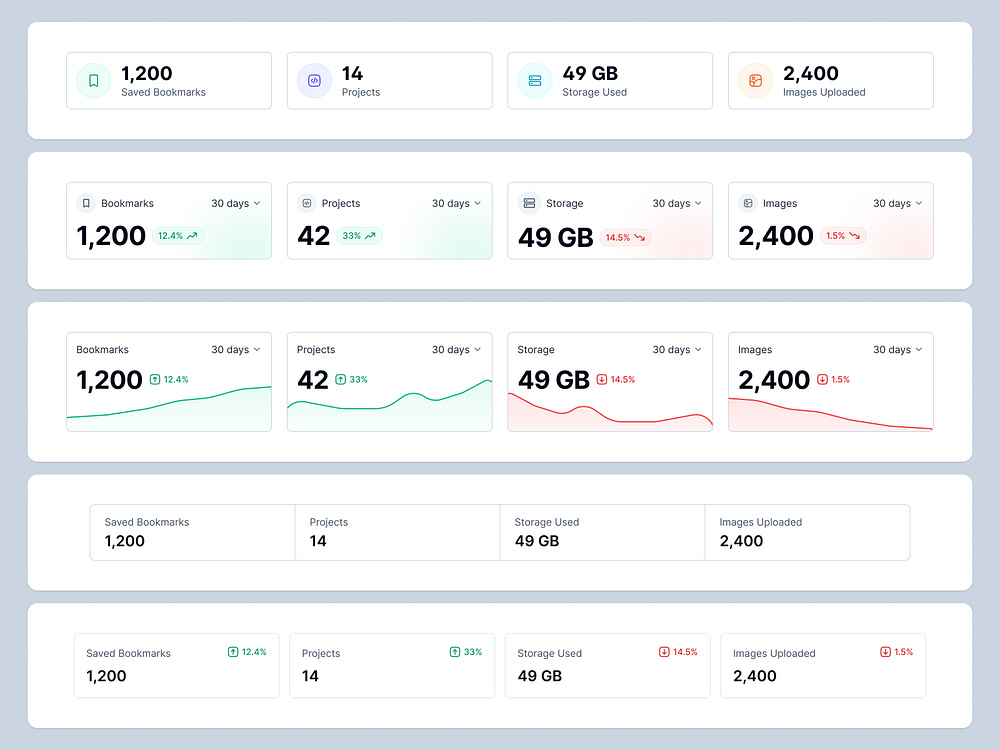
Task: Open the 30 days dropdown on the Bookmarks card
Action: pyautogui.click(x=236, y=203)
